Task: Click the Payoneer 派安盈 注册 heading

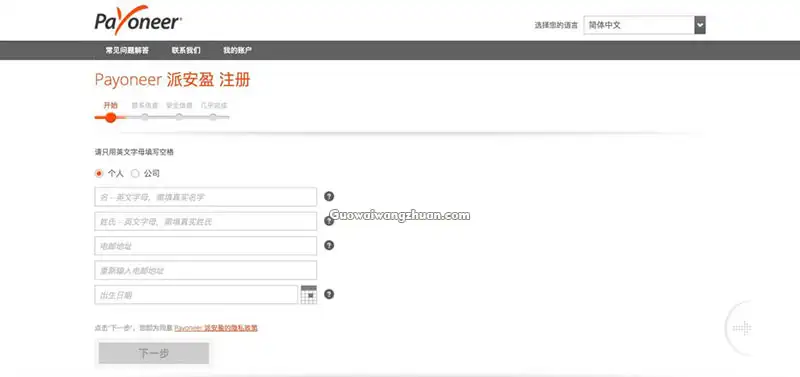Action: click(172, 80)
